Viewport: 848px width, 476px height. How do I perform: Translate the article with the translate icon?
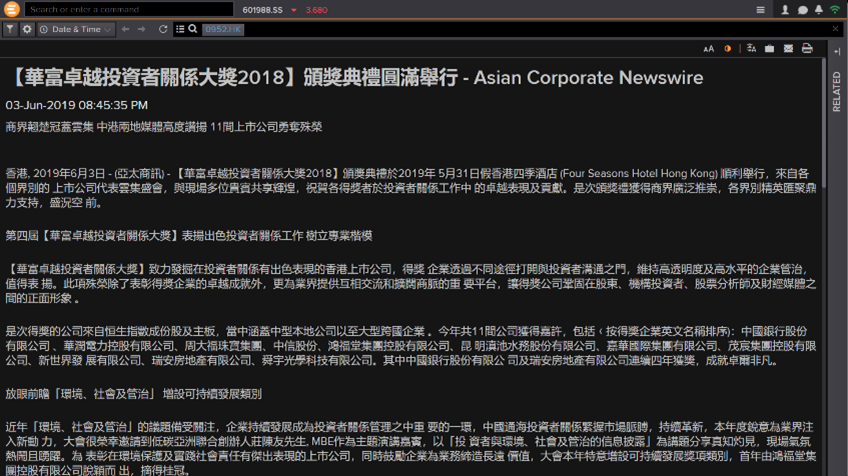[x=751, y=48]
